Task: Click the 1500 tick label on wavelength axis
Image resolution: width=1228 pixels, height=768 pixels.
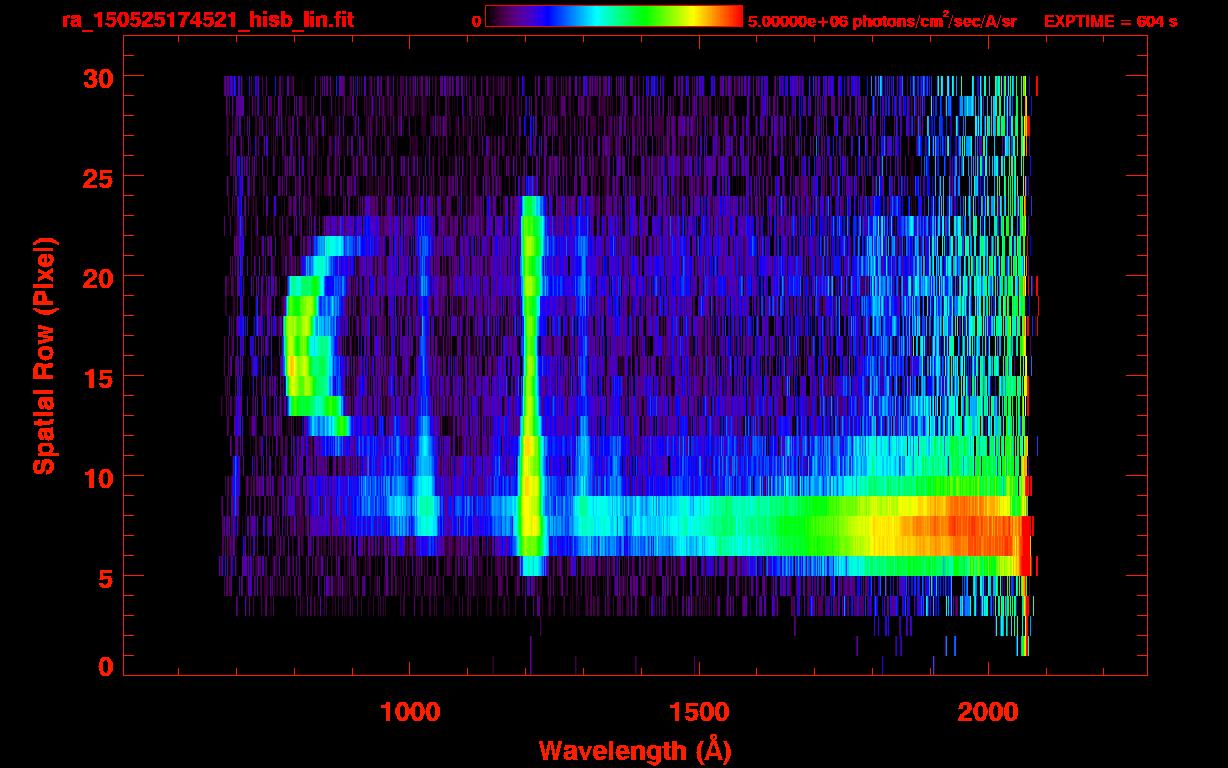Action: (698, 711)
